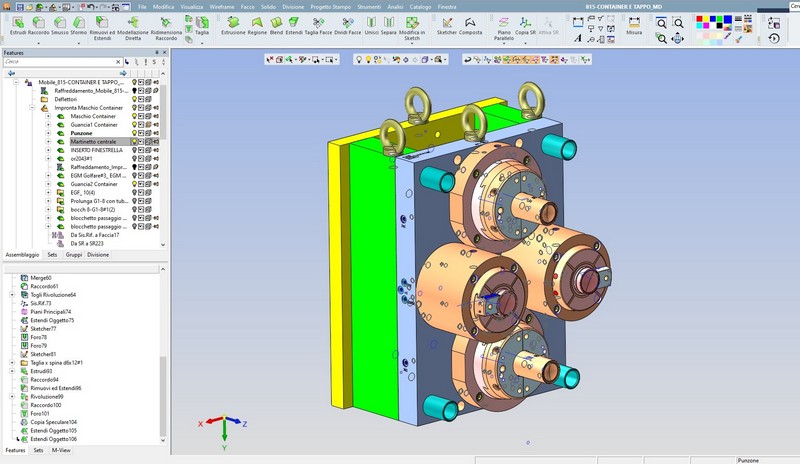Expand the Rivoluzione99 feature node

tap(12, 396)
